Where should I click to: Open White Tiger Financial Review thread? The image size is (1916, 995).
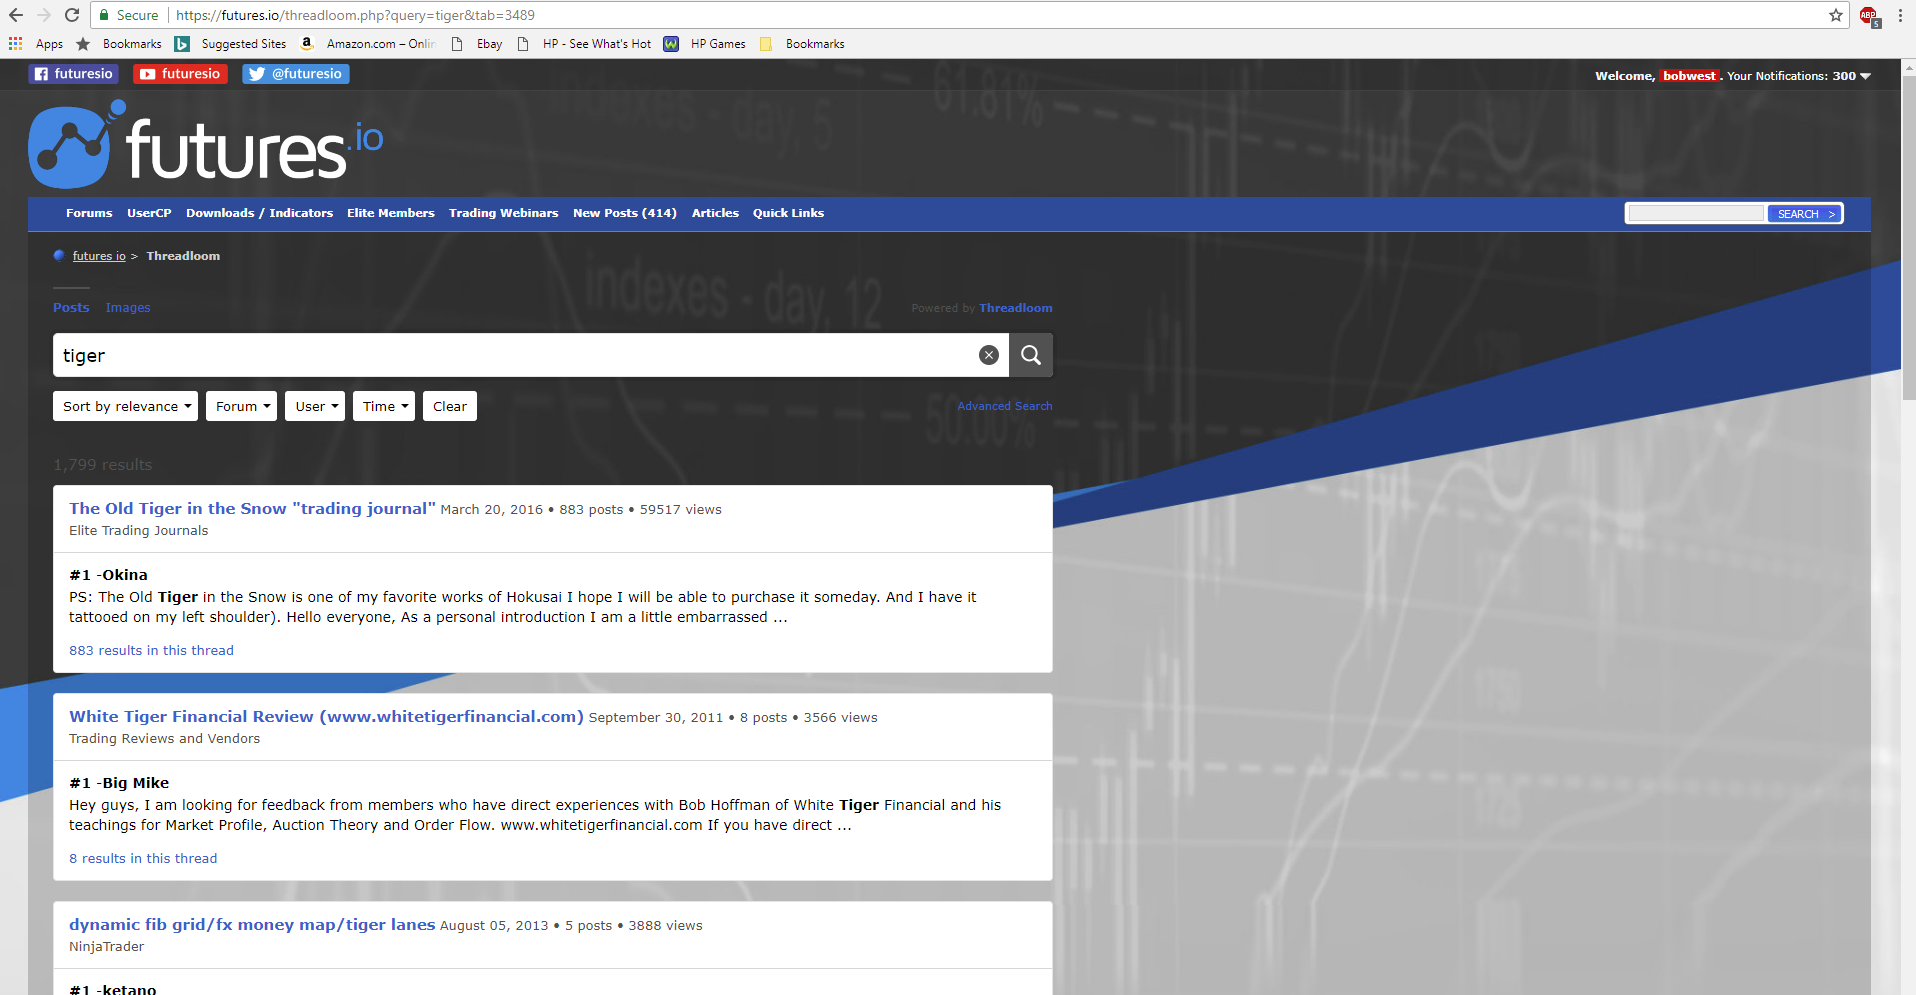pyautogui.click(x=326, y=716)
